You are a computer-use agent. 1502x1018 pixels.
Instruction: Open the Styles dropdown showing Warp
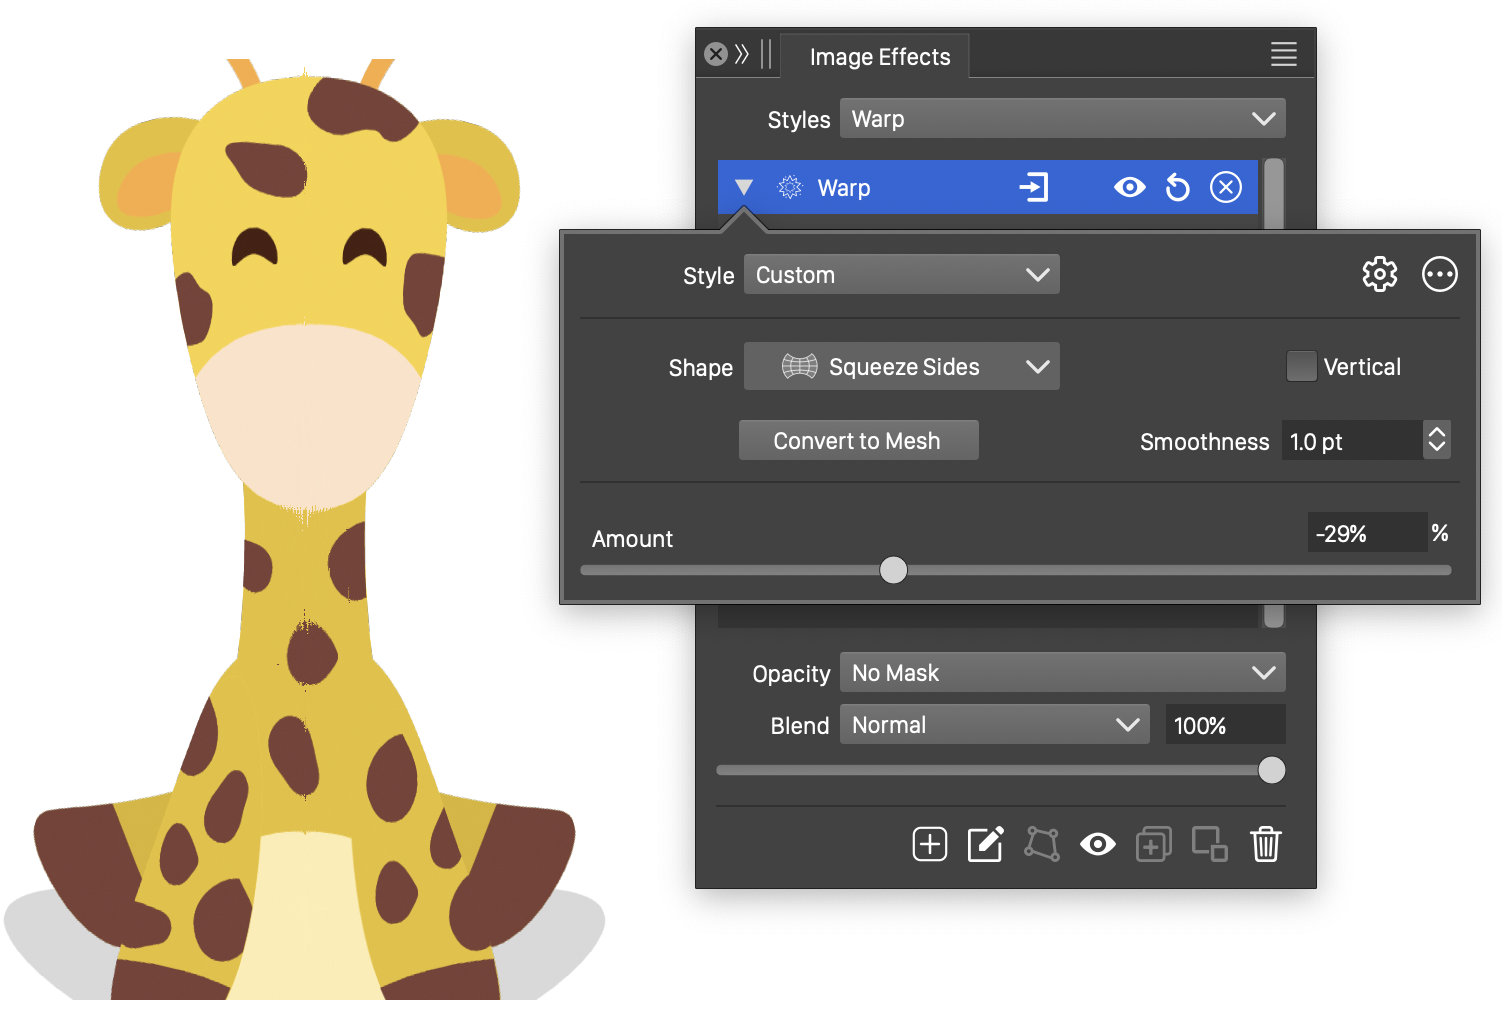(1062, 119)
